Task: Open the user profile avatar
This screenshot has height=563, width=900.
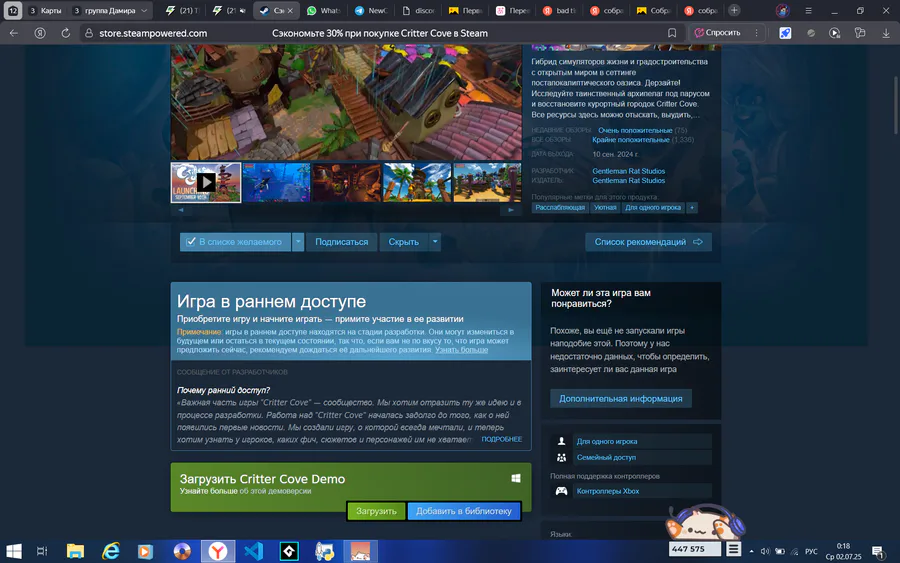Action: point(782,10)
